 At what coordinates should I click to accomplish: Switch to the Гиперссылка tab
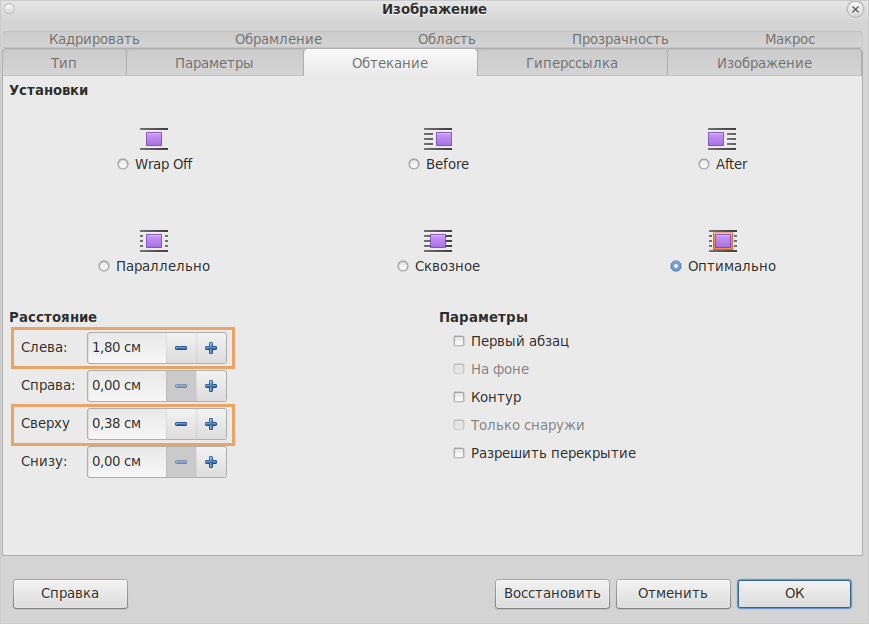(571, 63)
